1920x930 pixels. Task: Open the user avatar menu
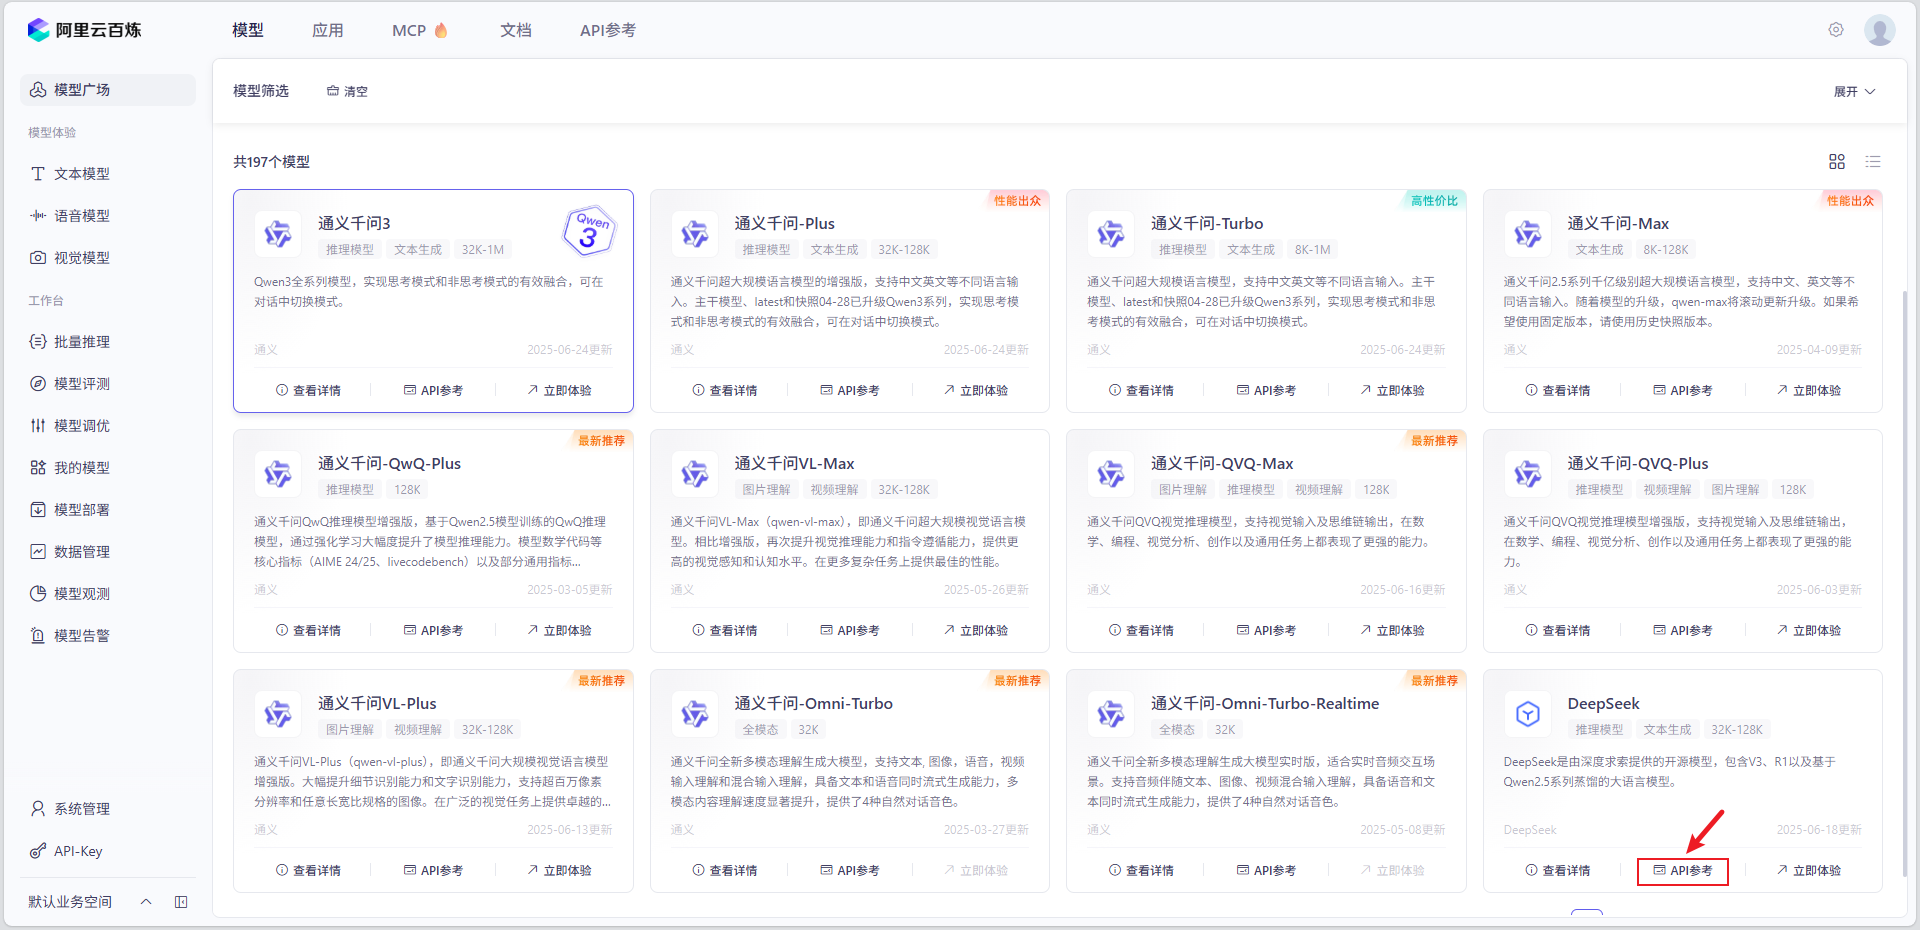coord(1880,30)
